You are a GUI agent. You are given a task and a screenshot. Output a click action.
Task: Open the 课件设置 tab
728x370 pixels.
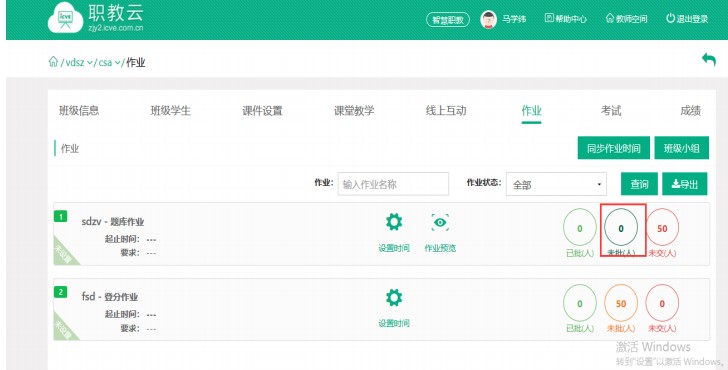point(262,110)
